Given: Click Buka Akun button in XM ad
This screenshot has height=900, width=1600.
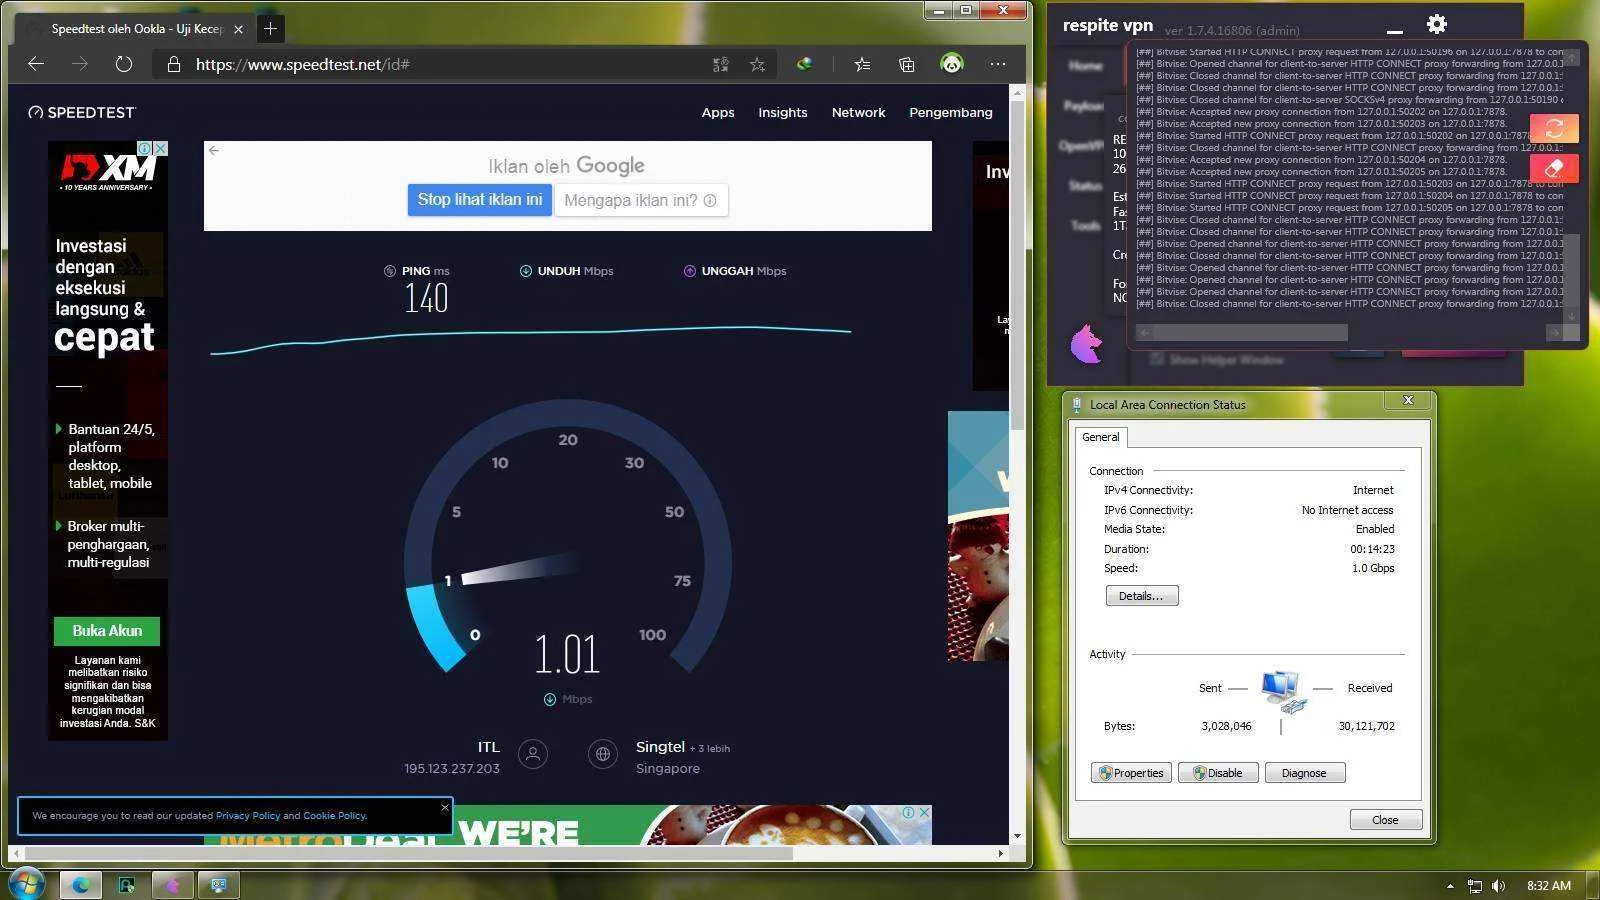Looking at the screenshot, I should pyautogui.click(x=107, y=631).
